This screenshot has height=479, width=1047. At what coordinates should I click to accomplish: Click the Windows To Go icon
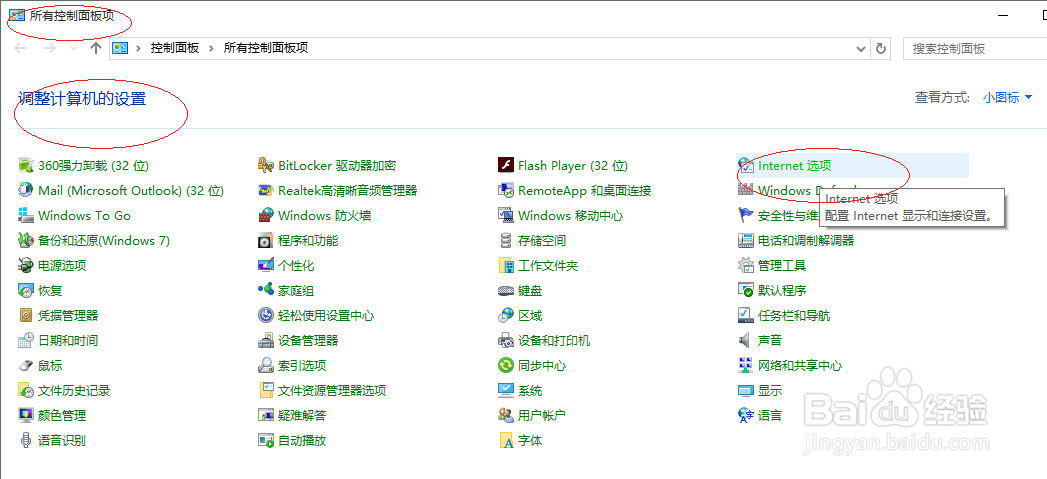[x=26, y=215]
